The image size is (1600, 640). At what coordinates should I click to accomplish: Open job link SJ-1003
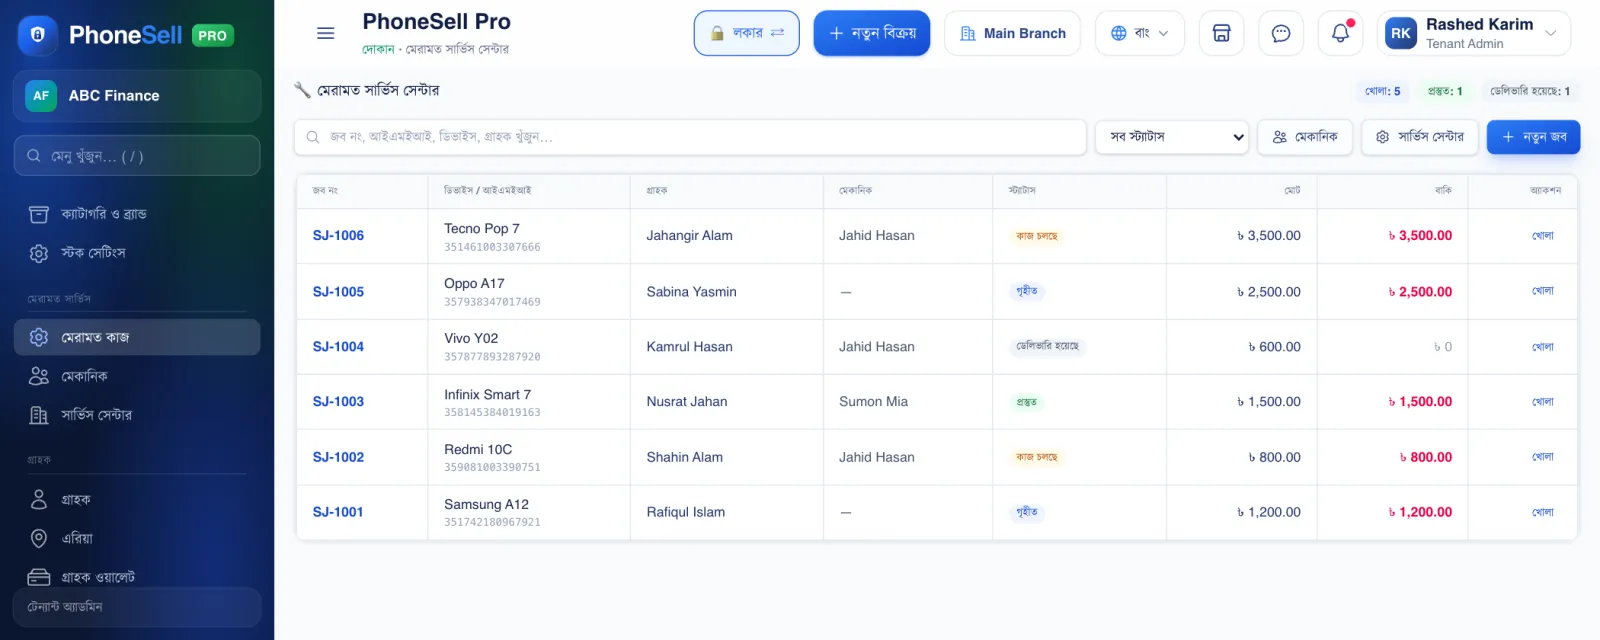338,402
